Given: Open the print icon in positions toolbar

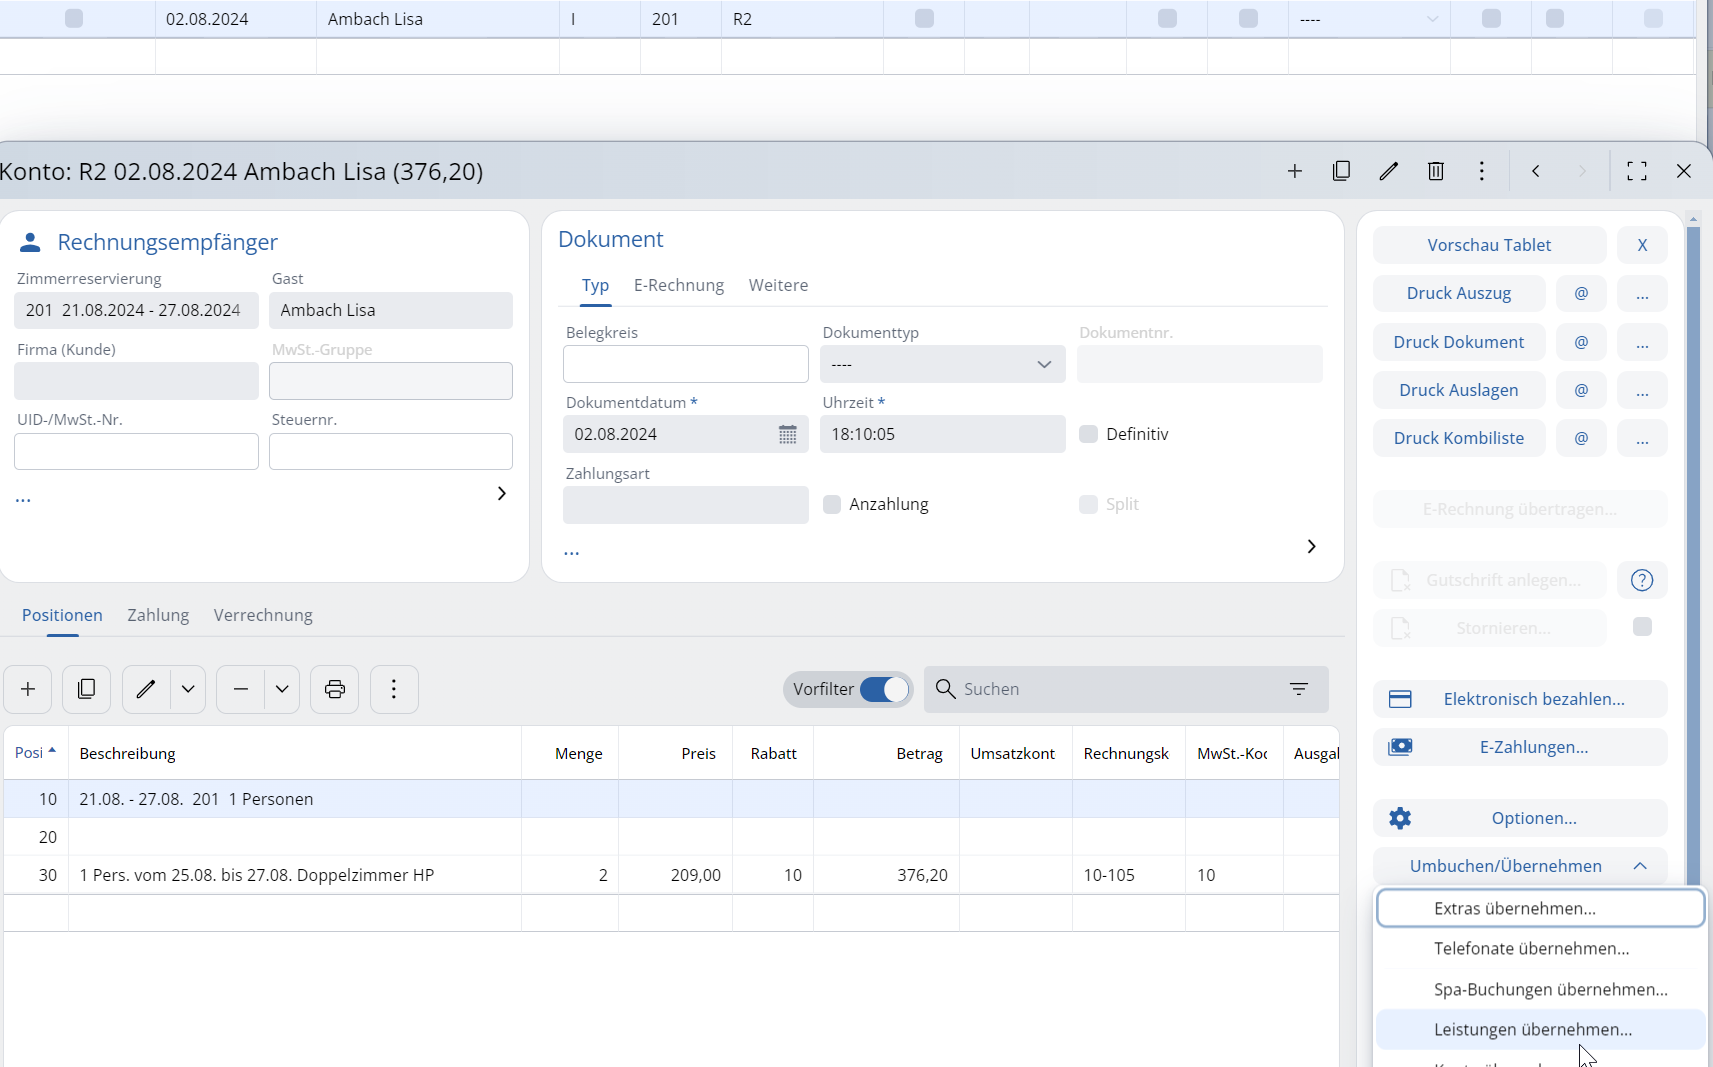Looking at the screenshot, I should [334, 689].
